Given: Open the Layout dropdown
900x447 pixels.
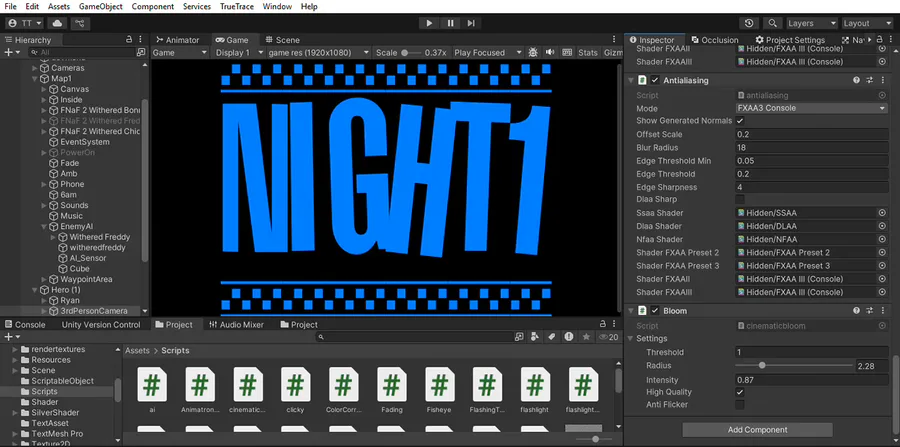Looking at the screenshot, I should pyautogui.click(x=867, y=23).
